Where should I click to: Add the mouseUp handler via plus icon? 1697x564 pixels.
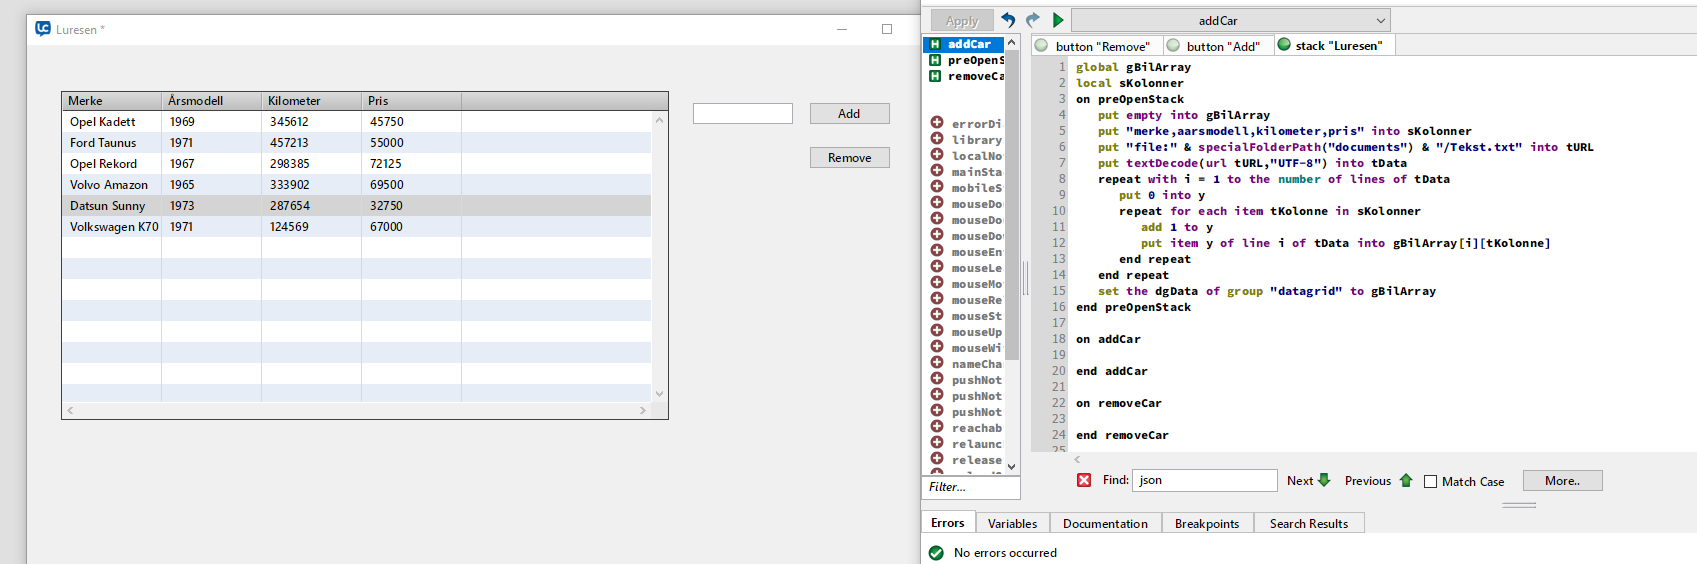click(x=937, y=331)
